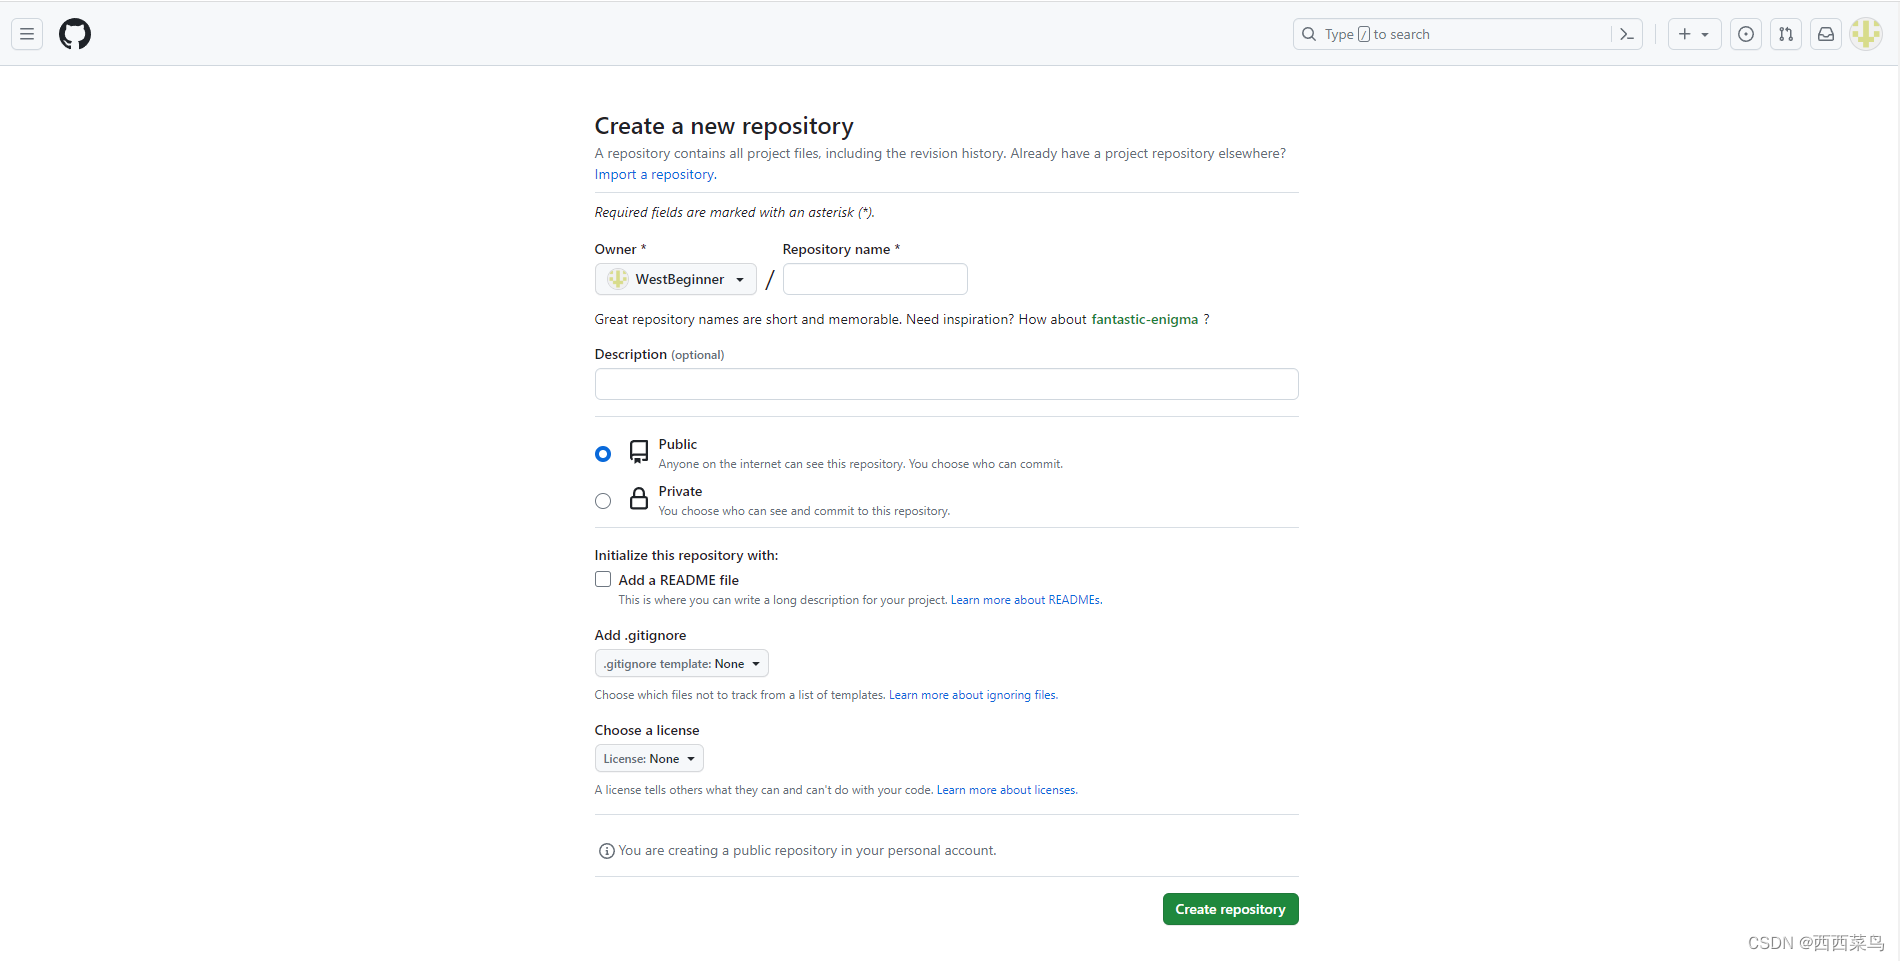Enable Add a README file checkbox
The width and height of the screenshot is (1900, 961).
(603, 579)
